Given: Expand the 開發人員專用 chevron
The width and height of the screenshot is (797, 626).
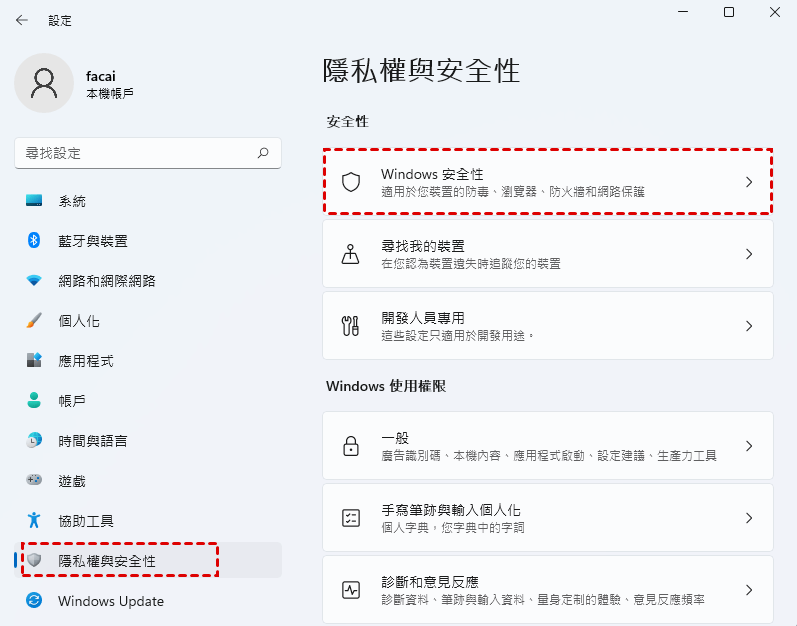Looking at the screenshot, I should click(749, 326).
